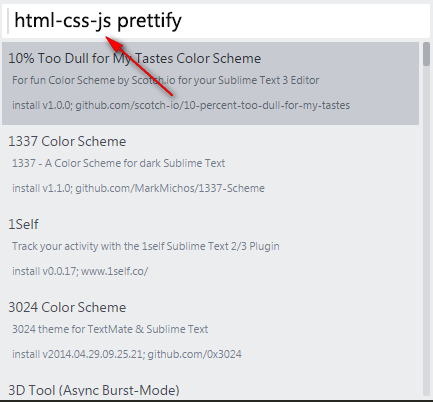Click the Scotch.io color scheme description line
The width and height of the screenshot is (433, 402).
tap(166, 80)
